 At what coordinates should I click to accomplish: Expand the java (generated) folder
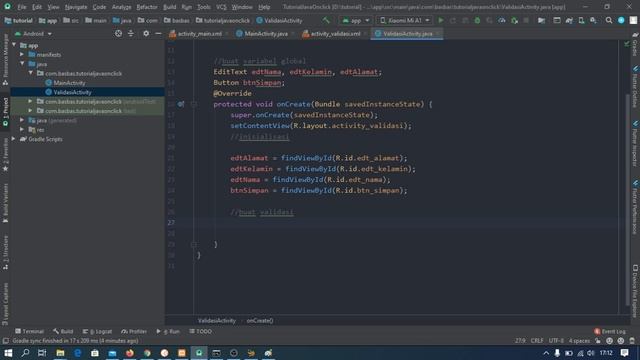(22, 120)
